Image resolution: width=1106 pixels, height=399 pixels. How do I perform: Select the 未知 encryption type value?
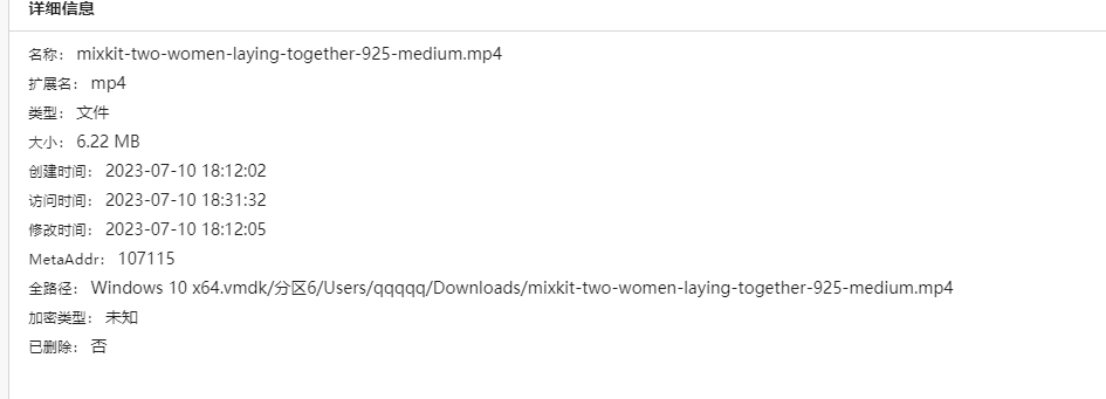[x=121, y=317]
